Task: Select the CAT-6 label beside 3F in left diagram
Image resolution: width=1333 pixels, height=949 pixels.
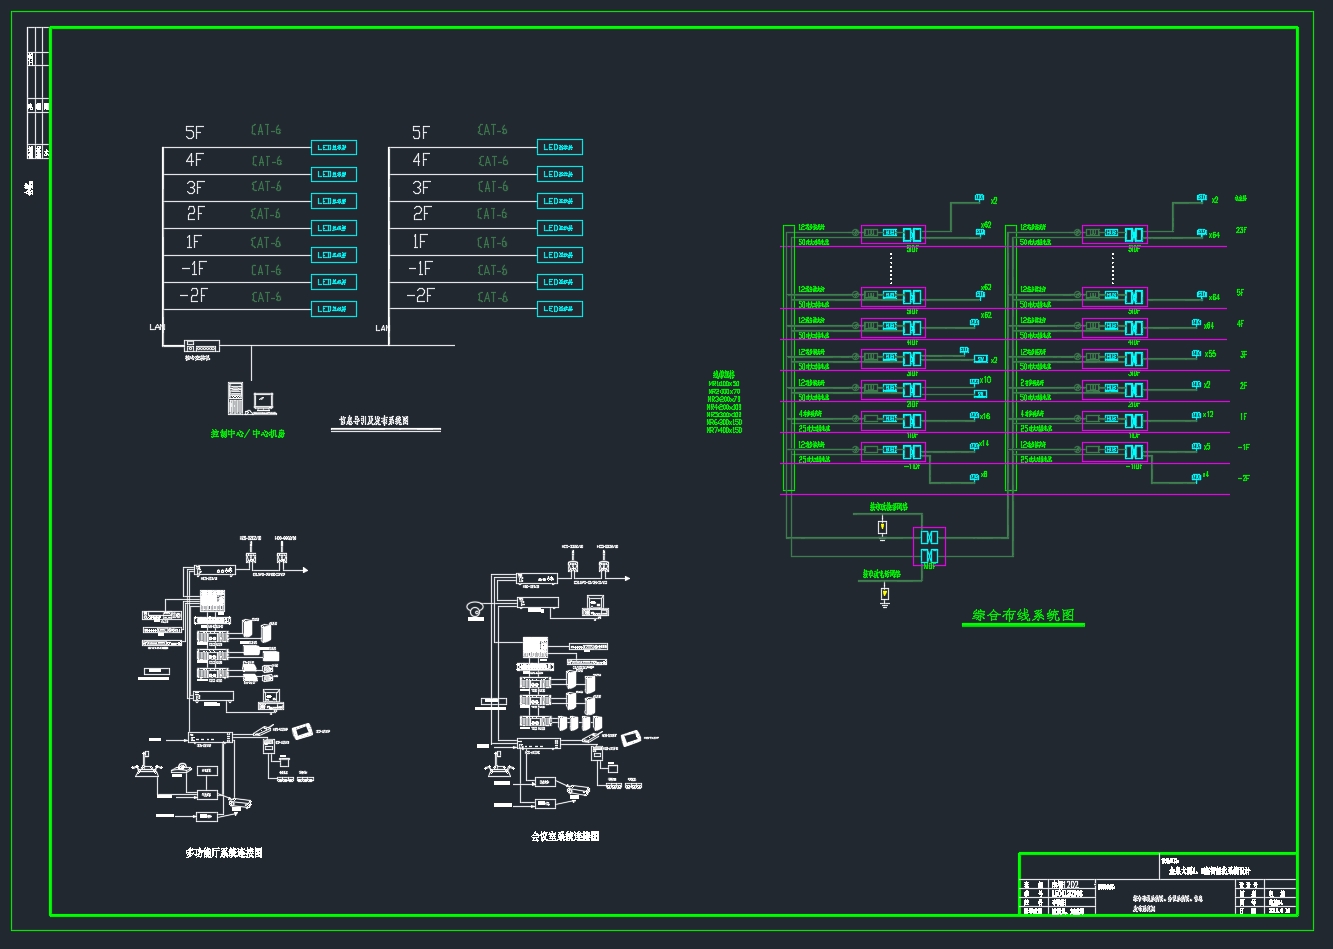Action: tap(266, 187)
